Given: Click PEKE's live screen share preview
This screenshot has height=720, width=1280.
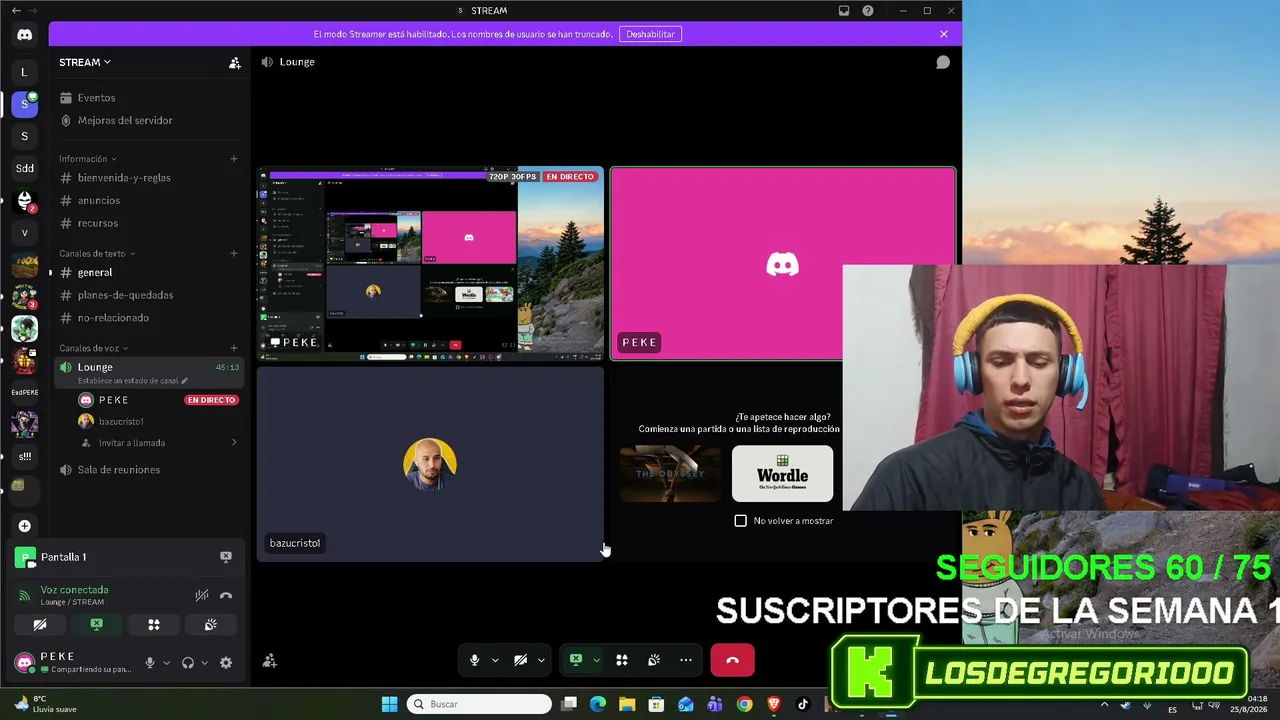Looking at the screenshot, I should tap(431, 263).
